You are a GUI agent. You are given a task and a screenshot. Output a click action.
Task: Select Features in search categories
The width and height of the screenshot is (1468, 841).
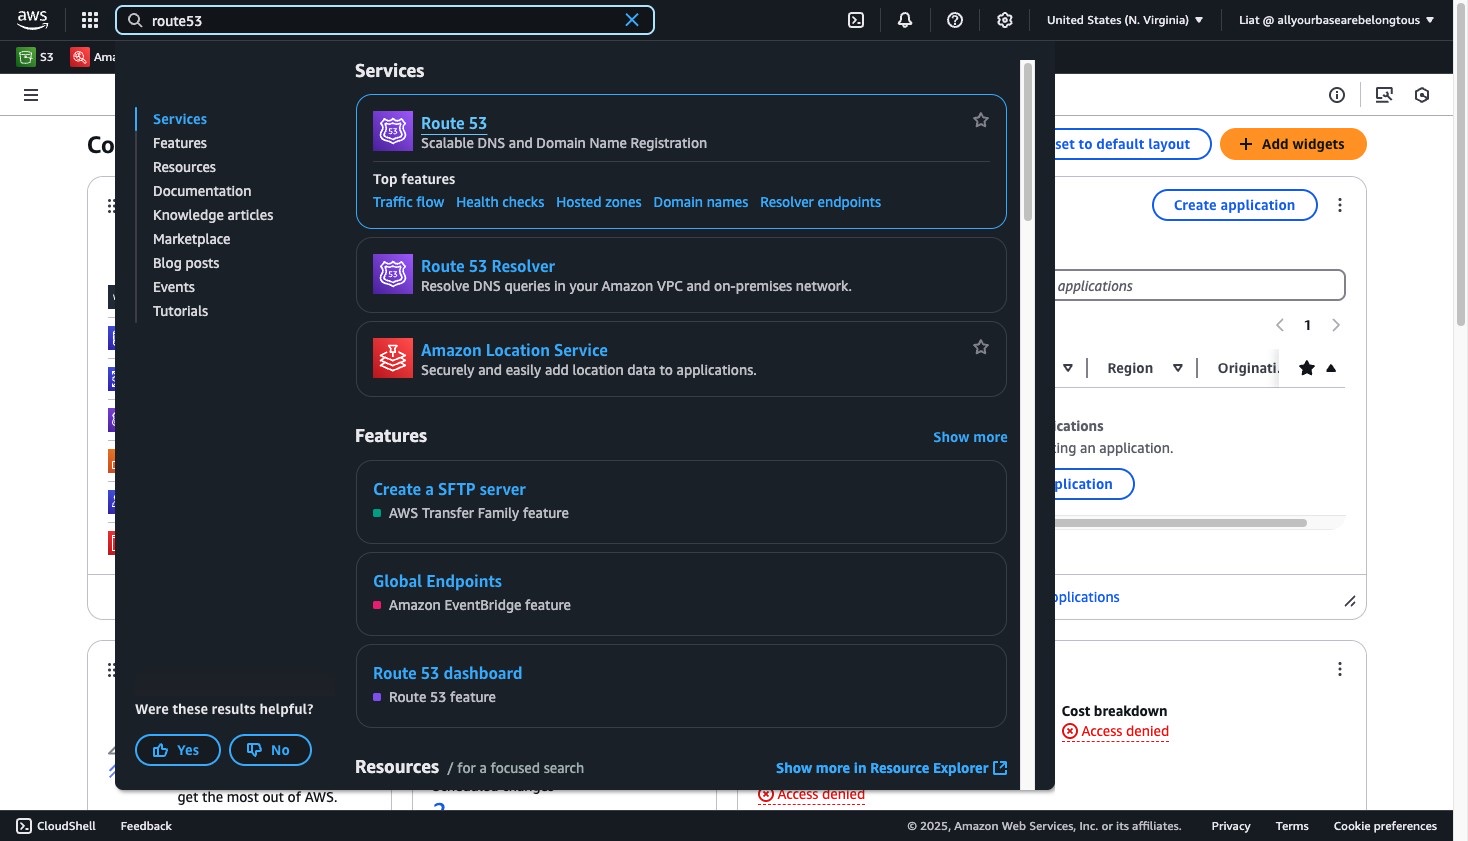(180, 143)
